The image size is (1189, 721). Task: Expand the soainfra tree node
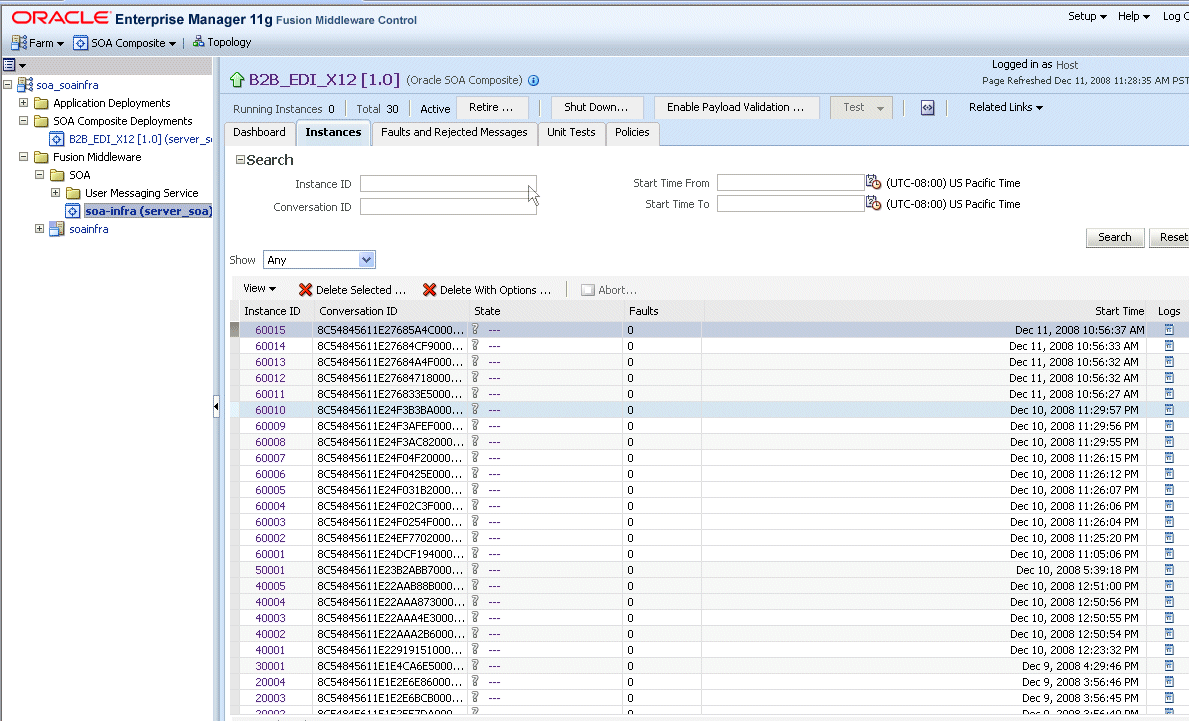click(x=41, y=229)
